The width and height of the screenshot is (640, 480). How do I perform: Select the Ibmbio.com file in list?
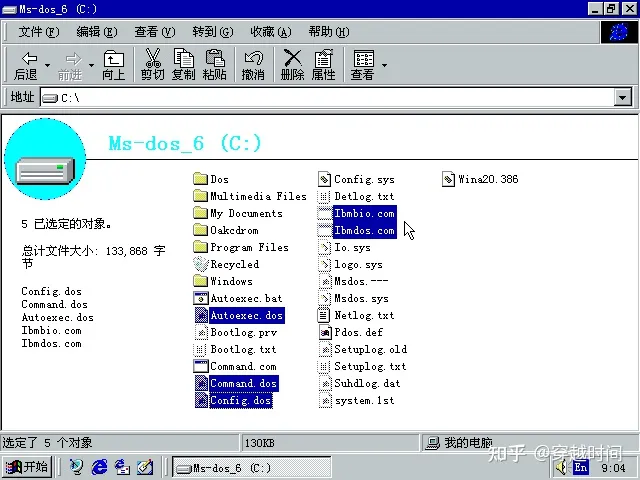(x=357, y=213)
